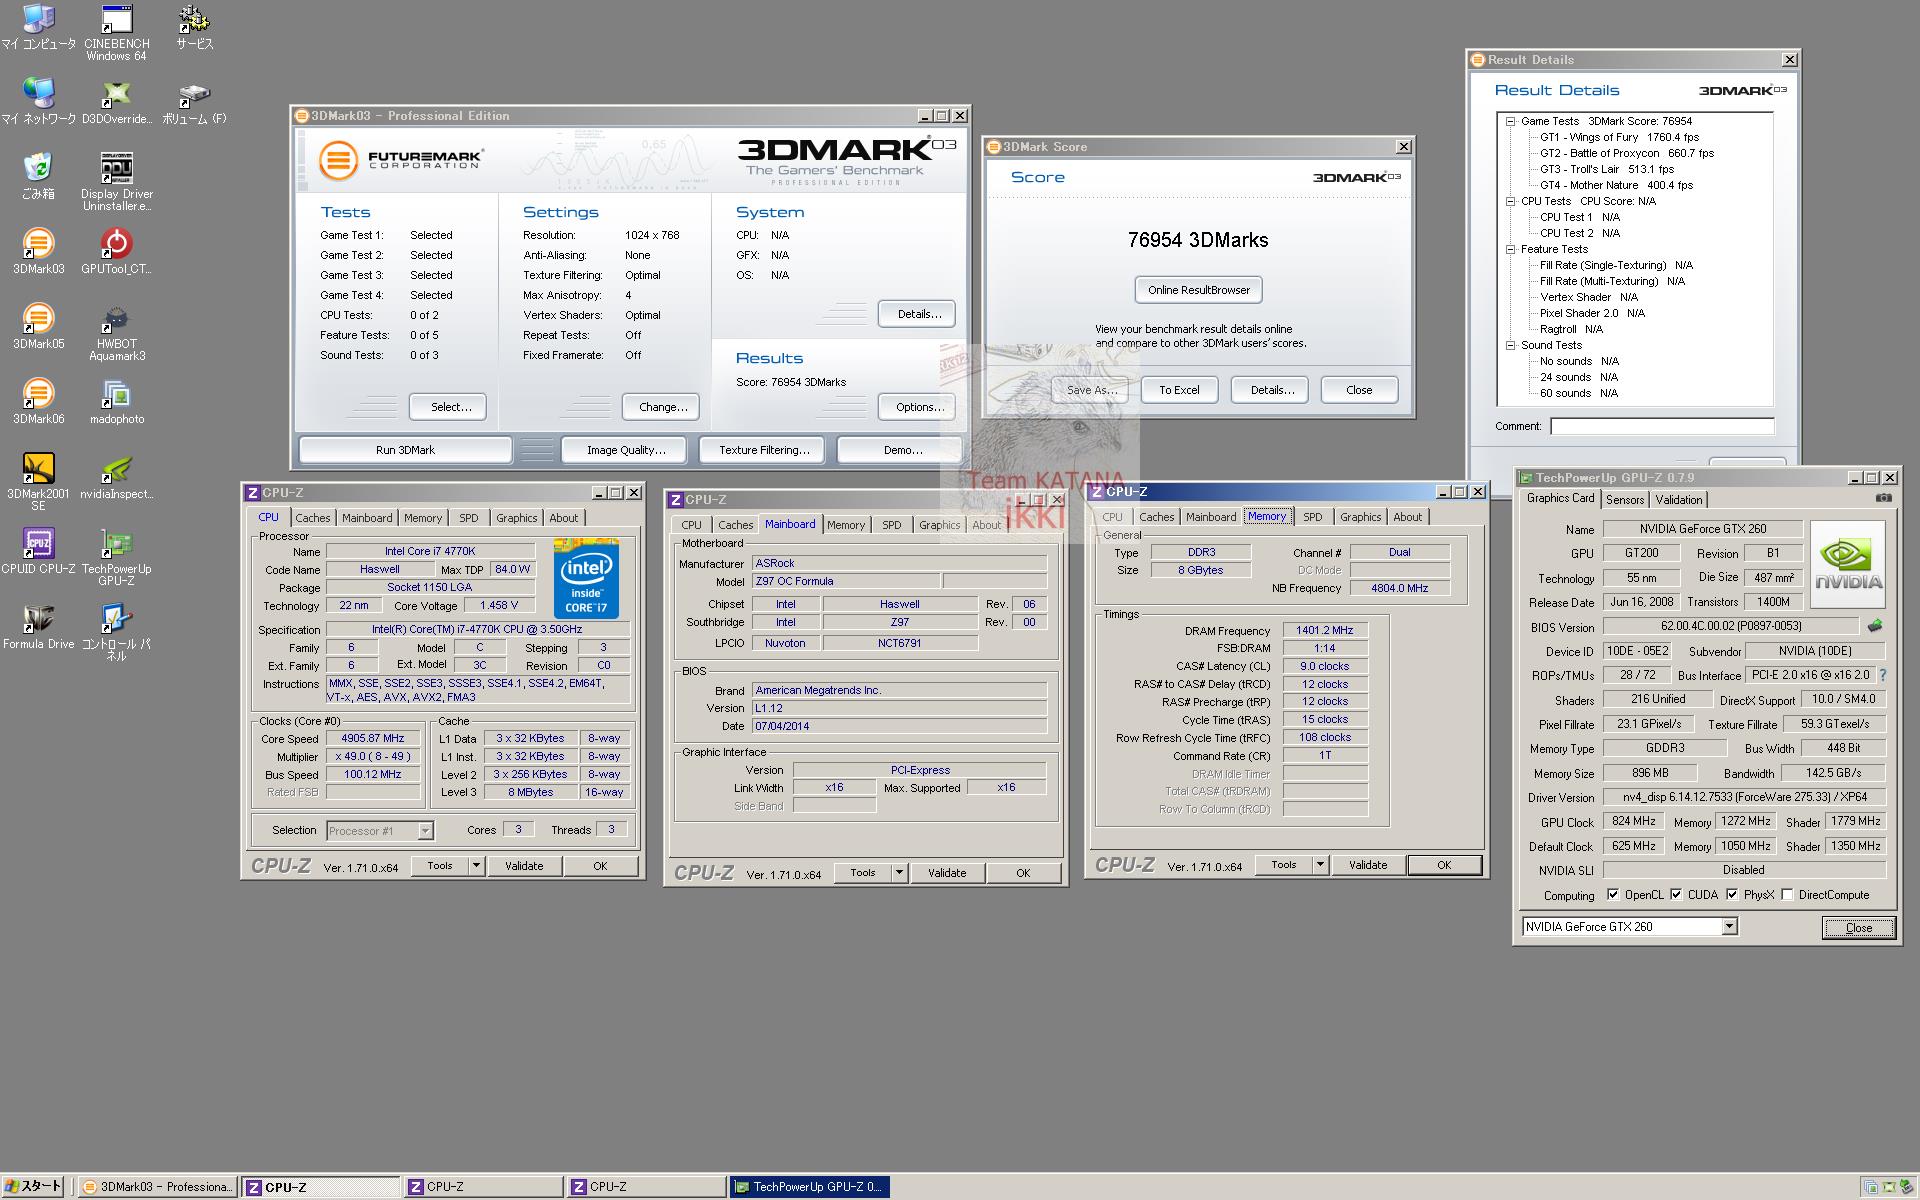This screenshot has width=1920, height=1200.
Task: Click the Details... button under System
Action: tap(918, 314)
